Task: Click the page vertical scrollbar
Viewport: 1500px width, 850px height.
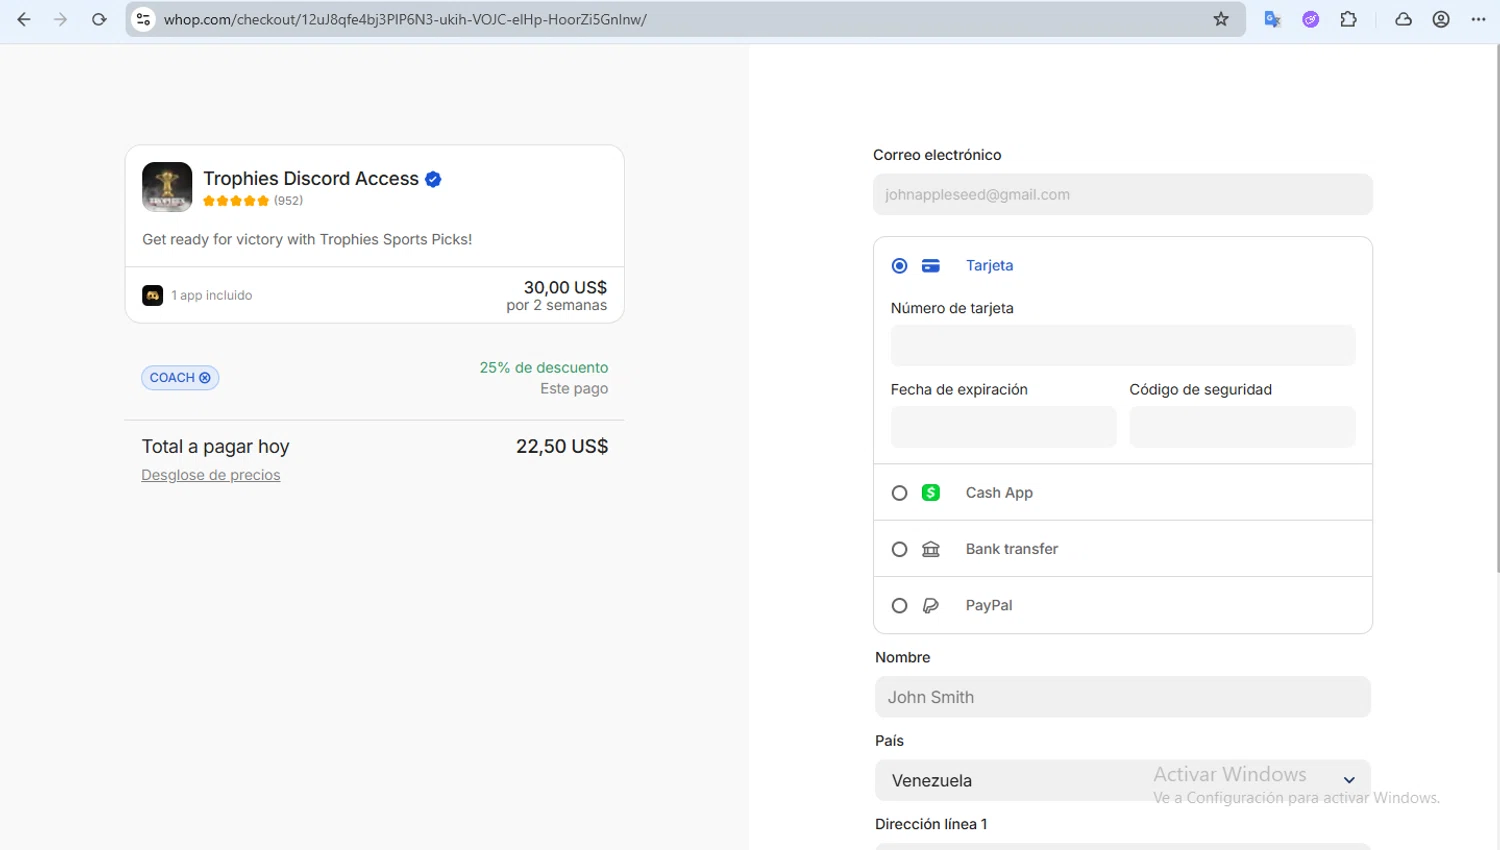Action: click(1496, 308)
